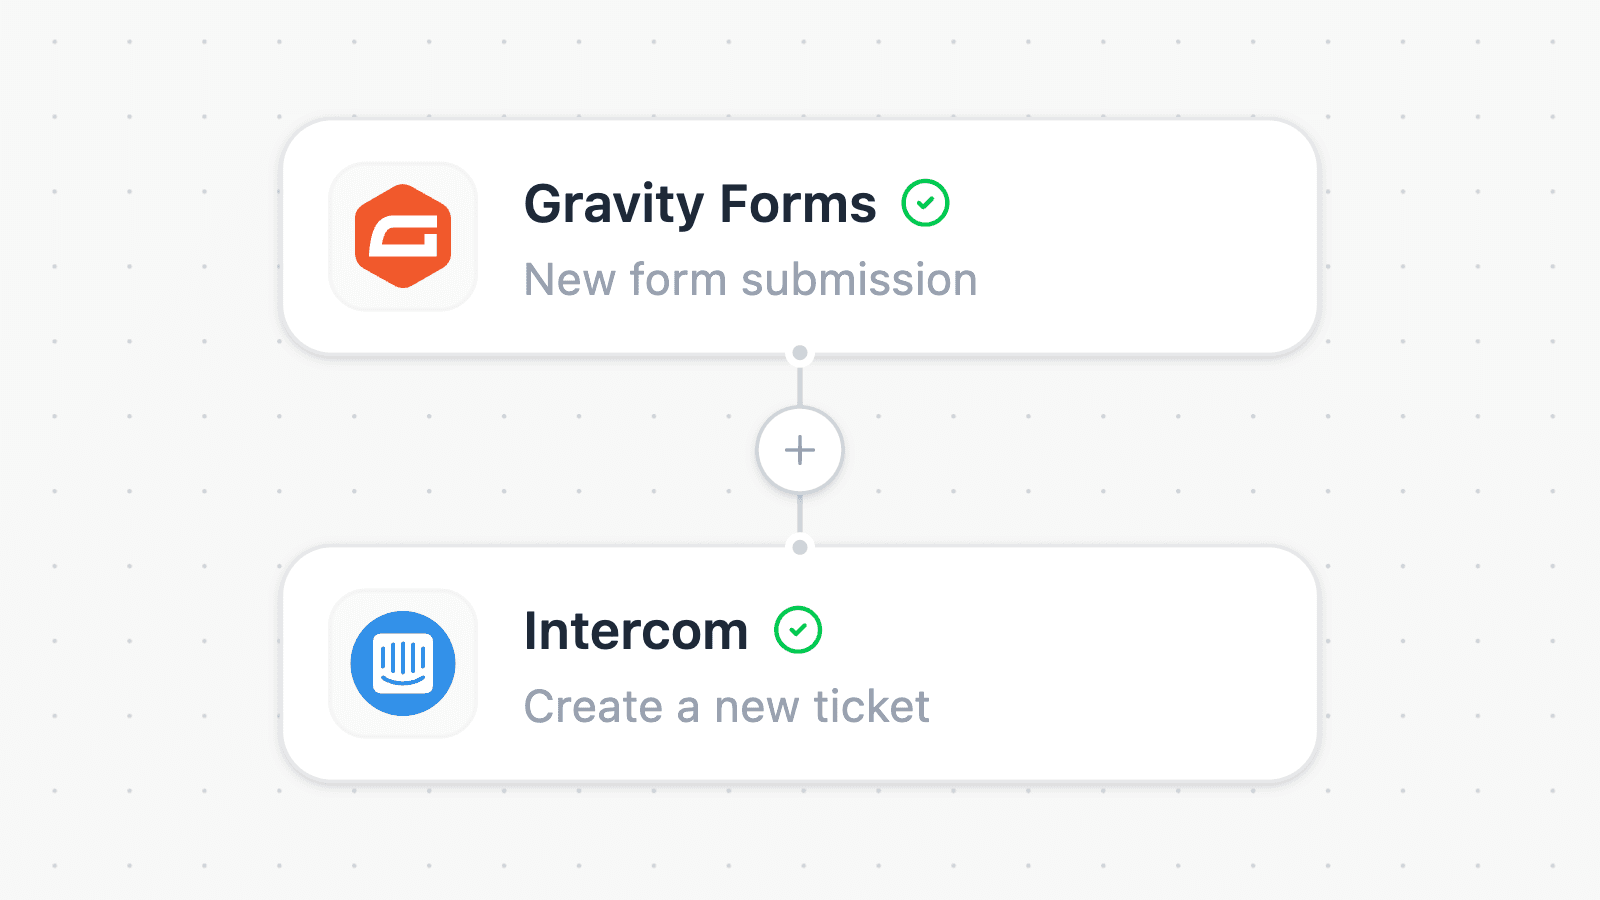The height and width of the screenshot is (900, 1600).
Task: Toggle the Intercom connection status indicator
Action: [797, 630]
